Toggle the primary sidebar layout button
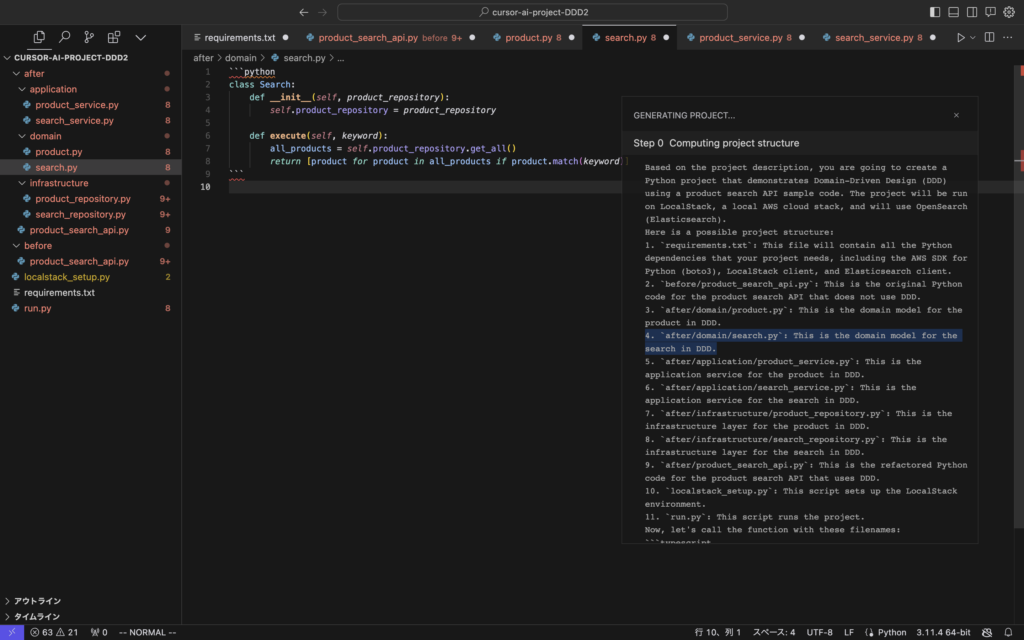 click(935, 12)
